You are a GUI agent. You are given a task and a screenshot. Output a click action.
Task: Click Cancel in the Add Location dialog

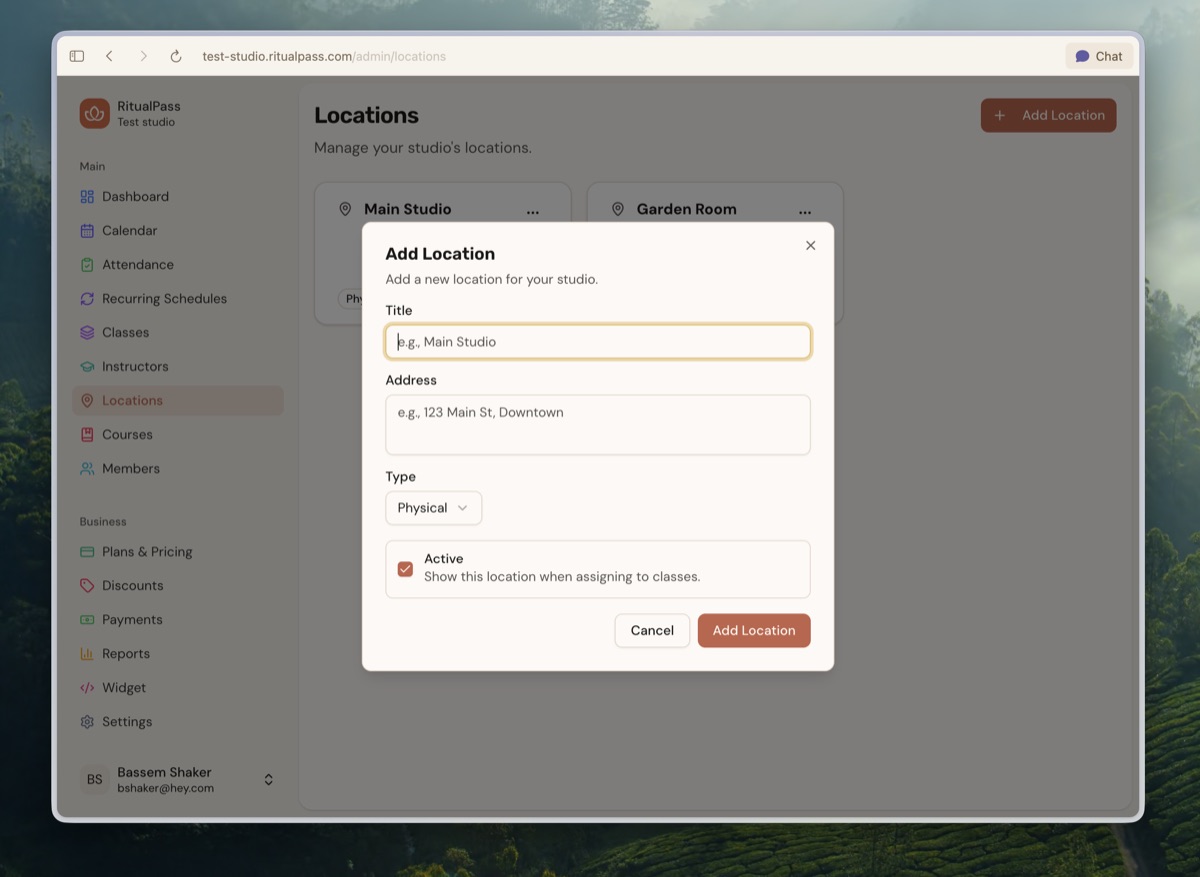click(x=652, y=631)
